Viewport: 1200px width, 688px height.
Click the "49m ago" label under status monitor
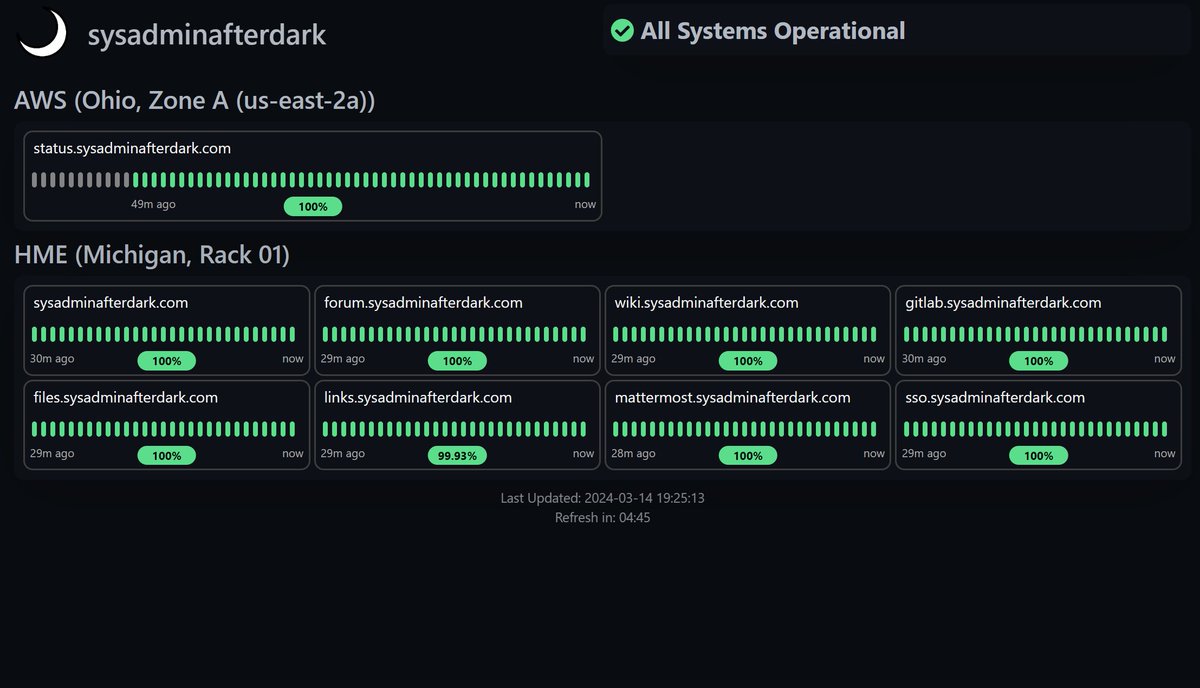pos(153,204)
